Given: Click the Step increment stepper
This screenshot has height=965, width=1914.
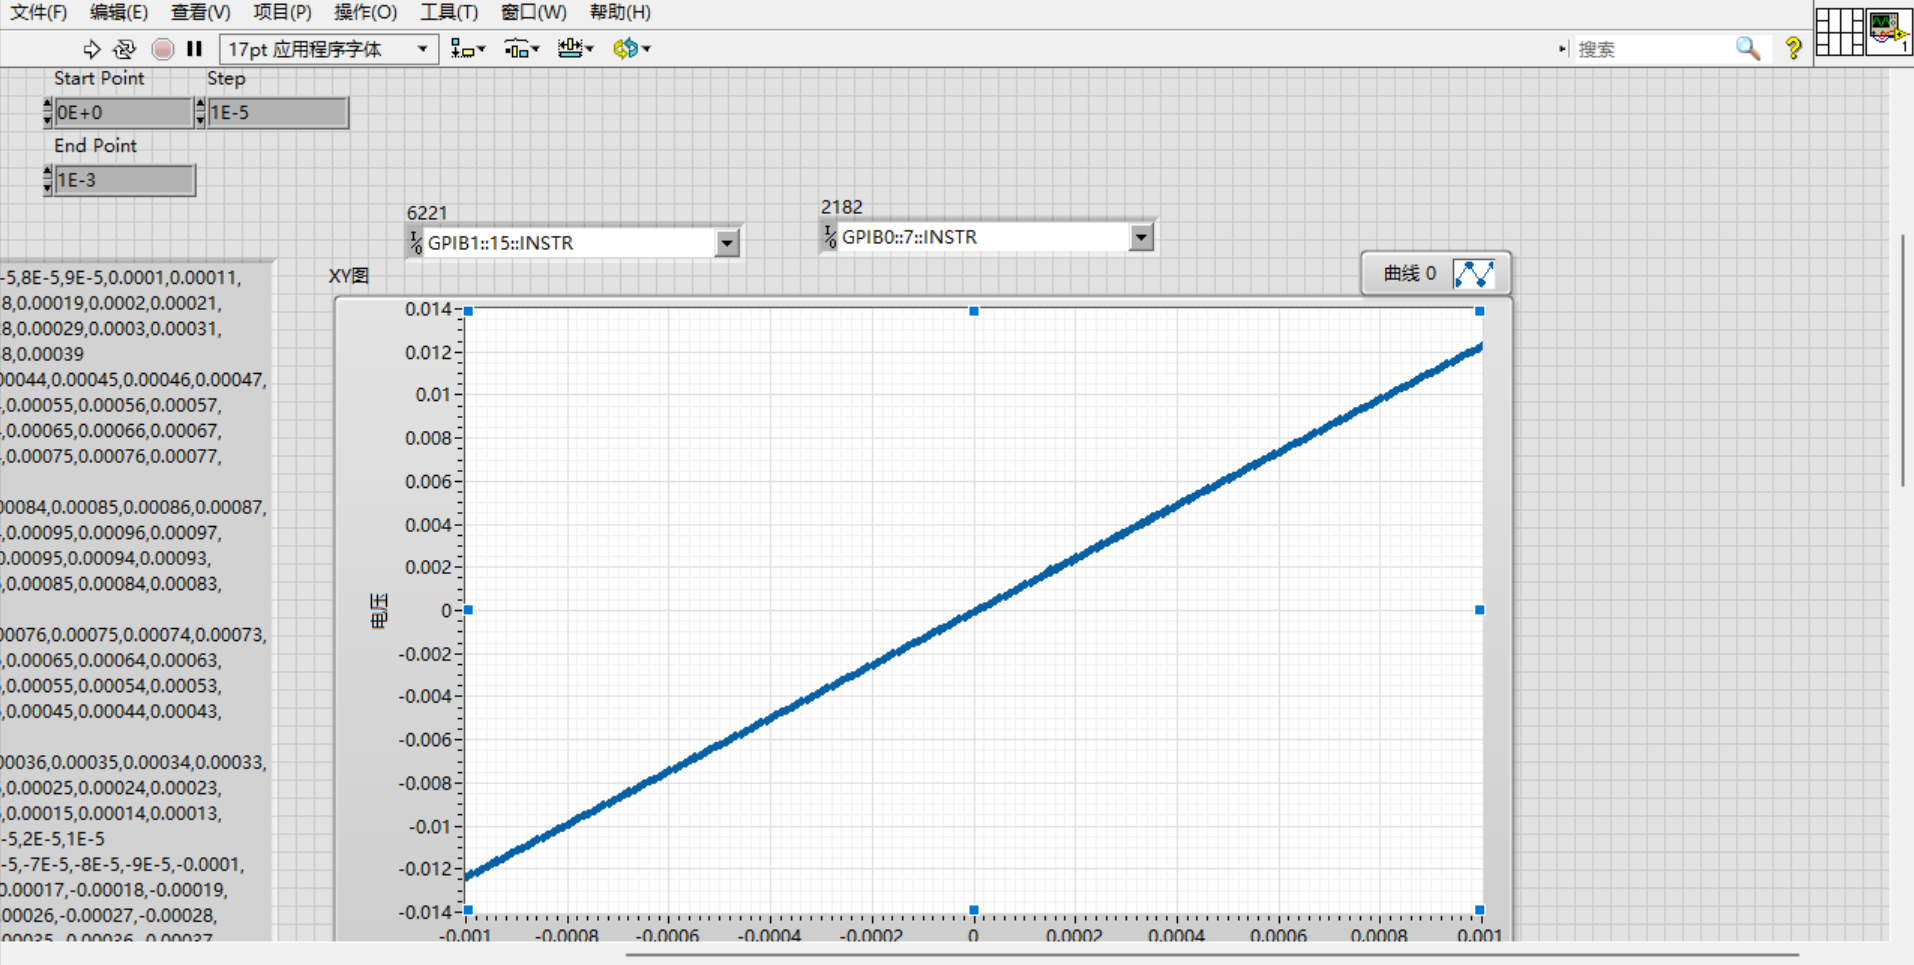Looking at the screenshot, I should coord(200,104).
